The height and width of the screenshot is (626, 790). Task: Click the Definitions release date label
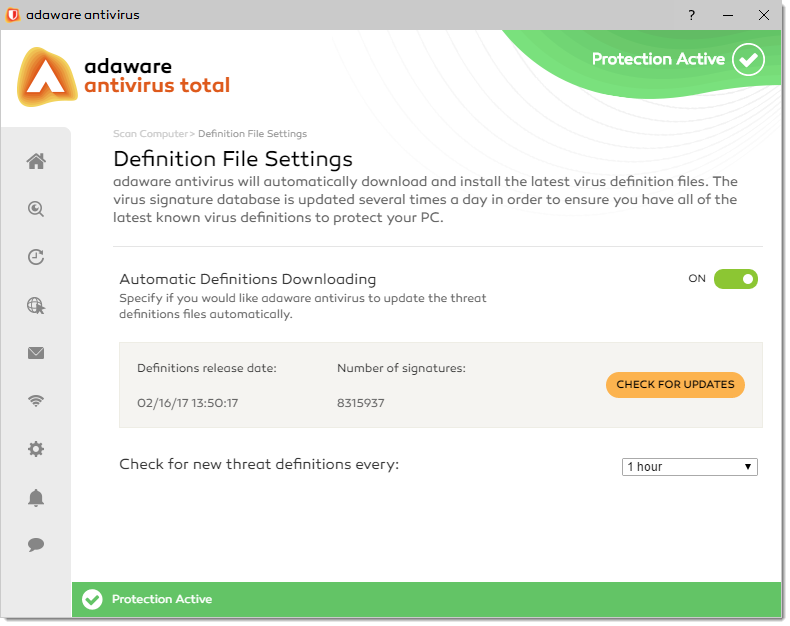[207, 368]
